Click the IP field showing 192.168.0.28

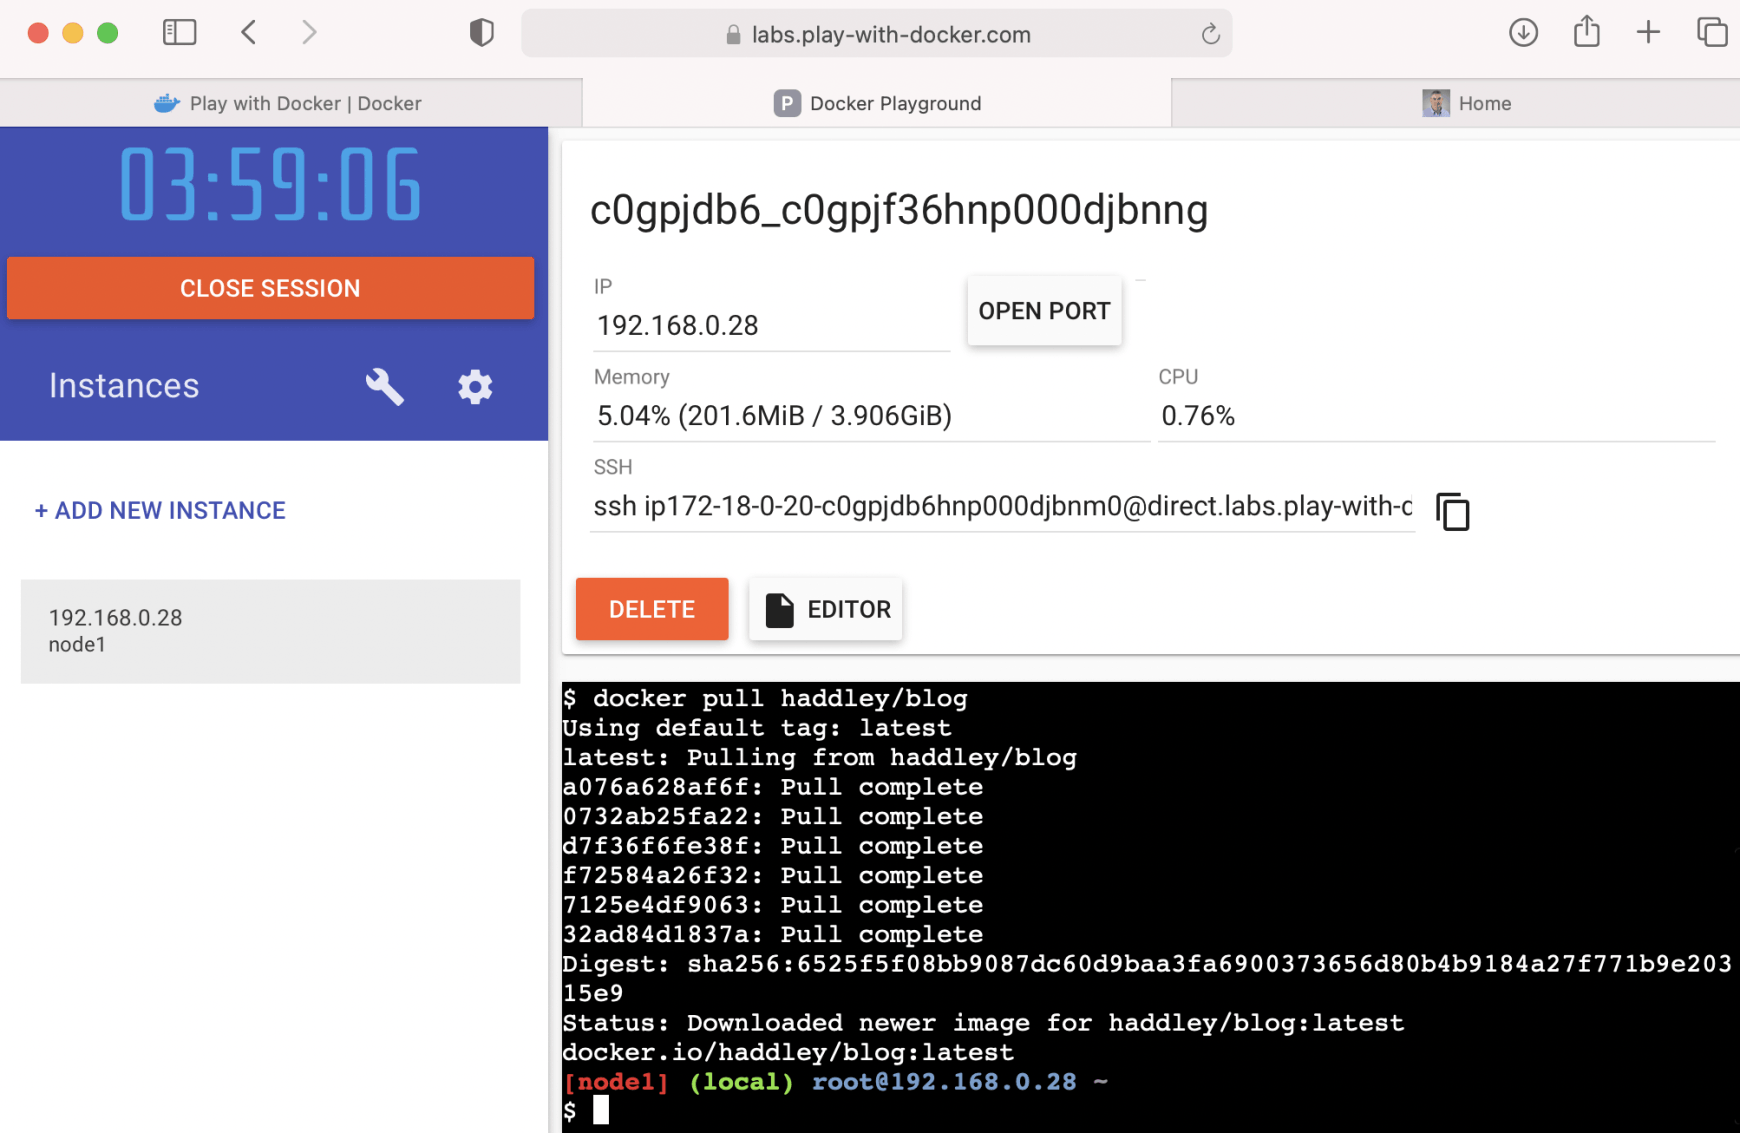tap(771, 326)
